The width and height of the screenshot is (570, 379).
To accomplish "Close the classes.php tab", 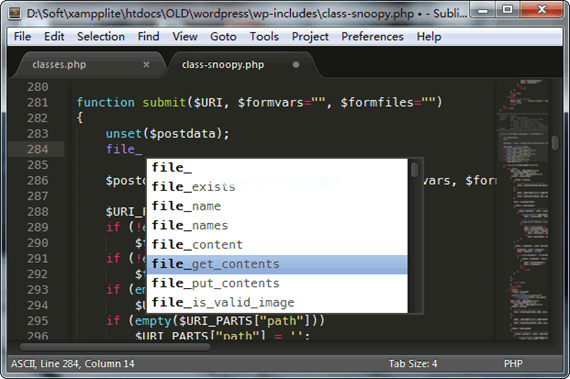I will [146, 65].
